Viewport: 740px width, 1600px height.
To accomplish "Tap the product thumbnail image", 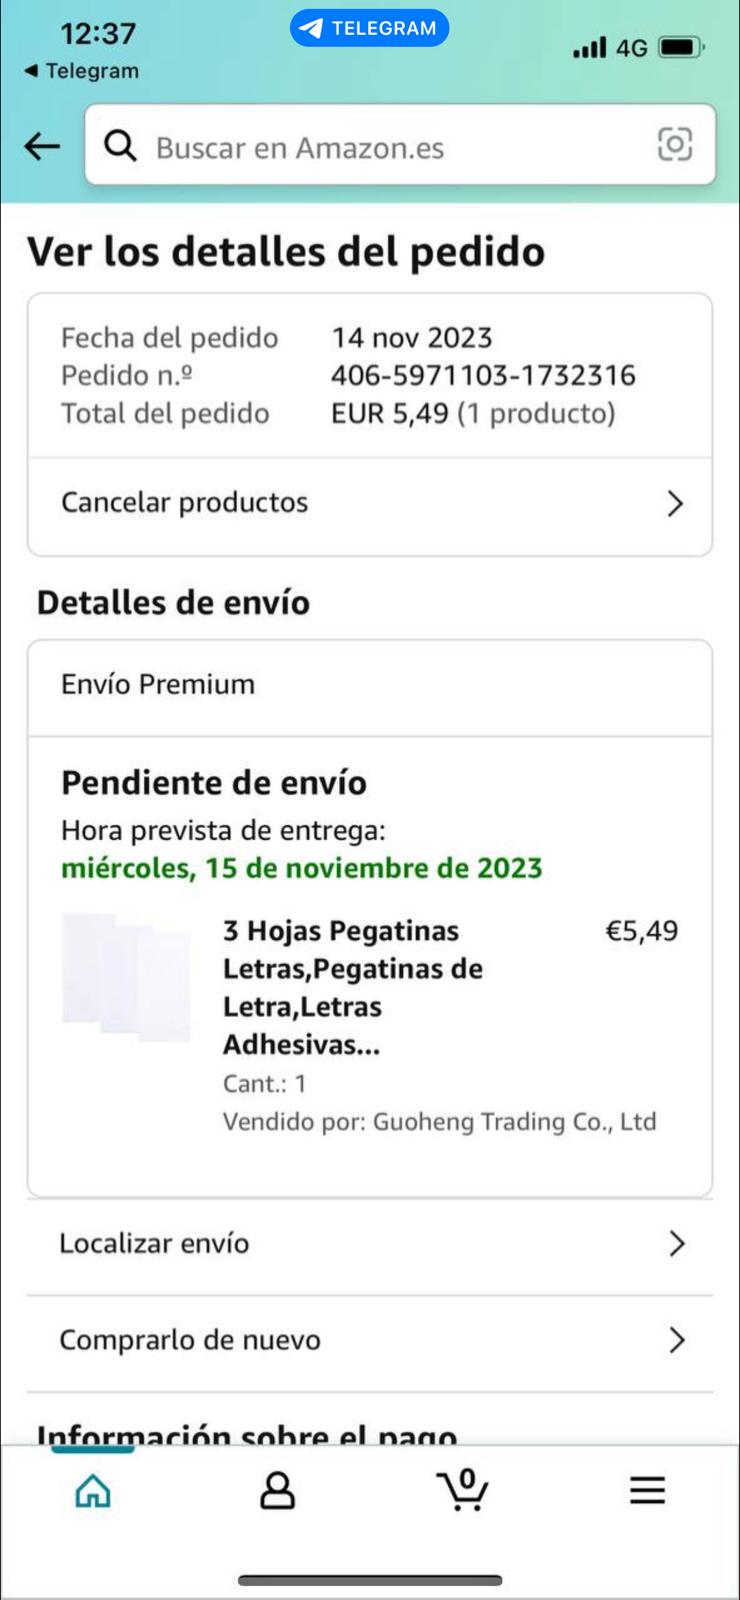I will click(x=127, y=977).
